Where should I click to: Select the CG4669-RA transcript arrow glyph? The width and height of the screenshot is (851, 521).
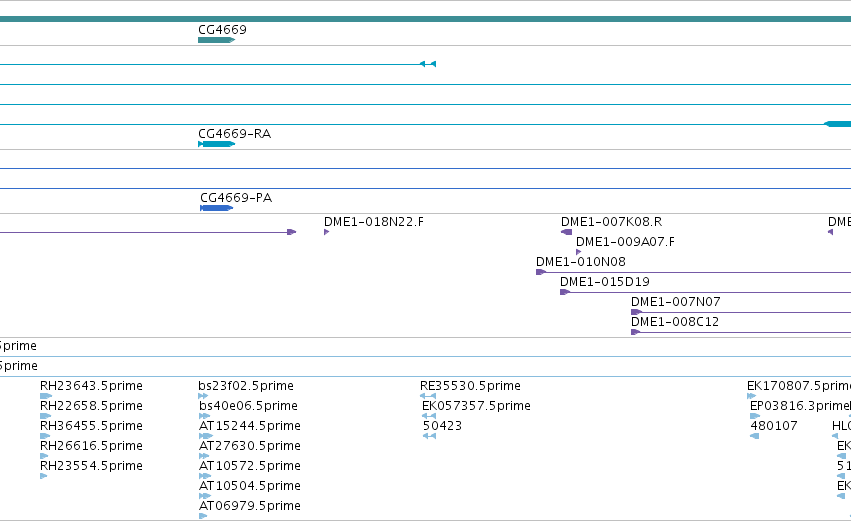tap(217, 144)
